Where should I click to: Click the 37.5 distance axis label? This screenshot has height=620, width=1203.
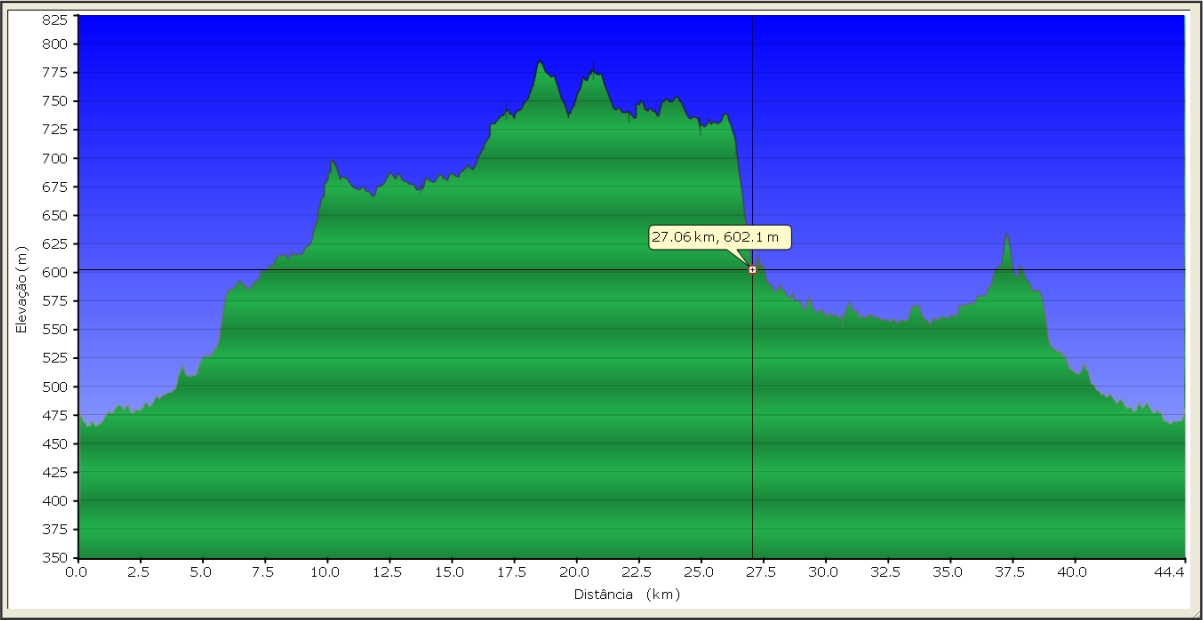(x=1011, y=573)
